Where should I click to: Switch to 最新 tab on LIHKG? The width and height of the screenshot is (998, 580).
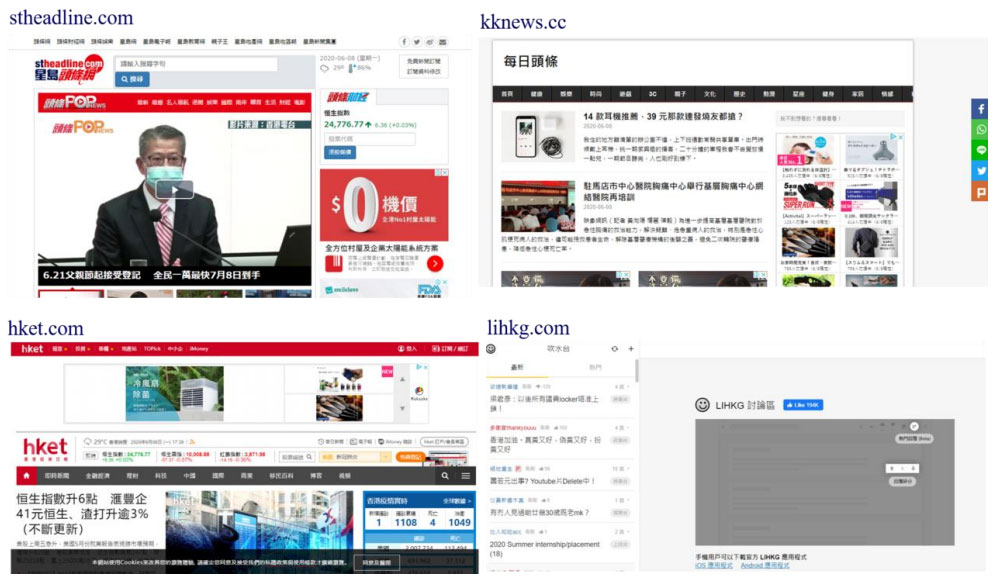click(x=517, y=367)
